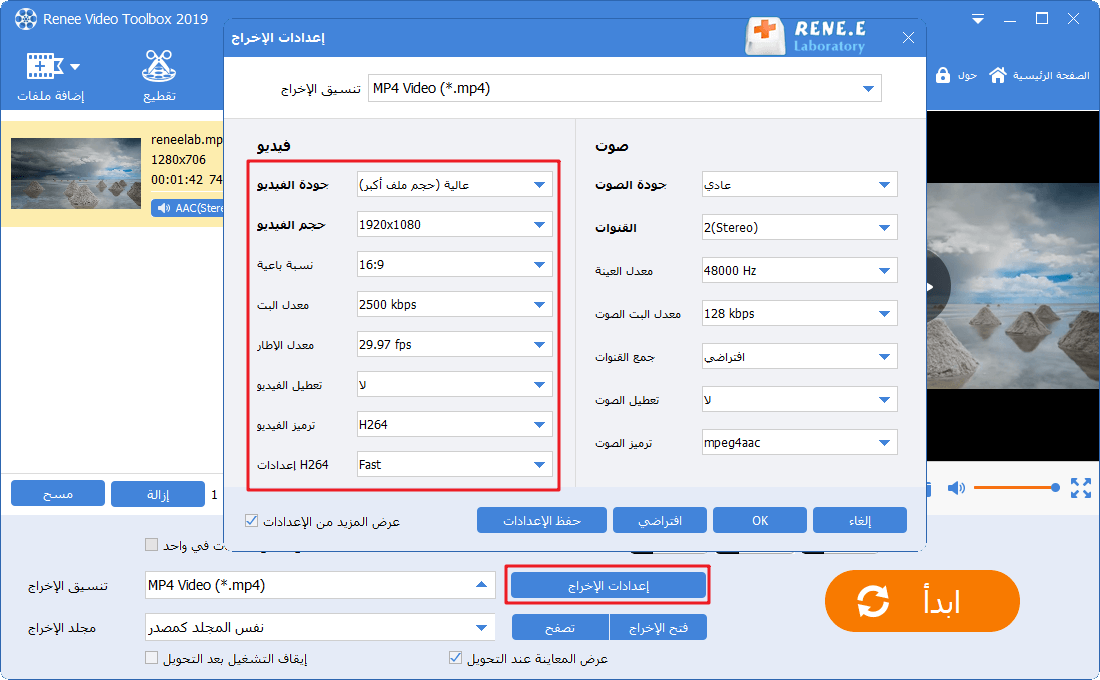
Task: Click the orange Start button
Action: coord(922,601)
